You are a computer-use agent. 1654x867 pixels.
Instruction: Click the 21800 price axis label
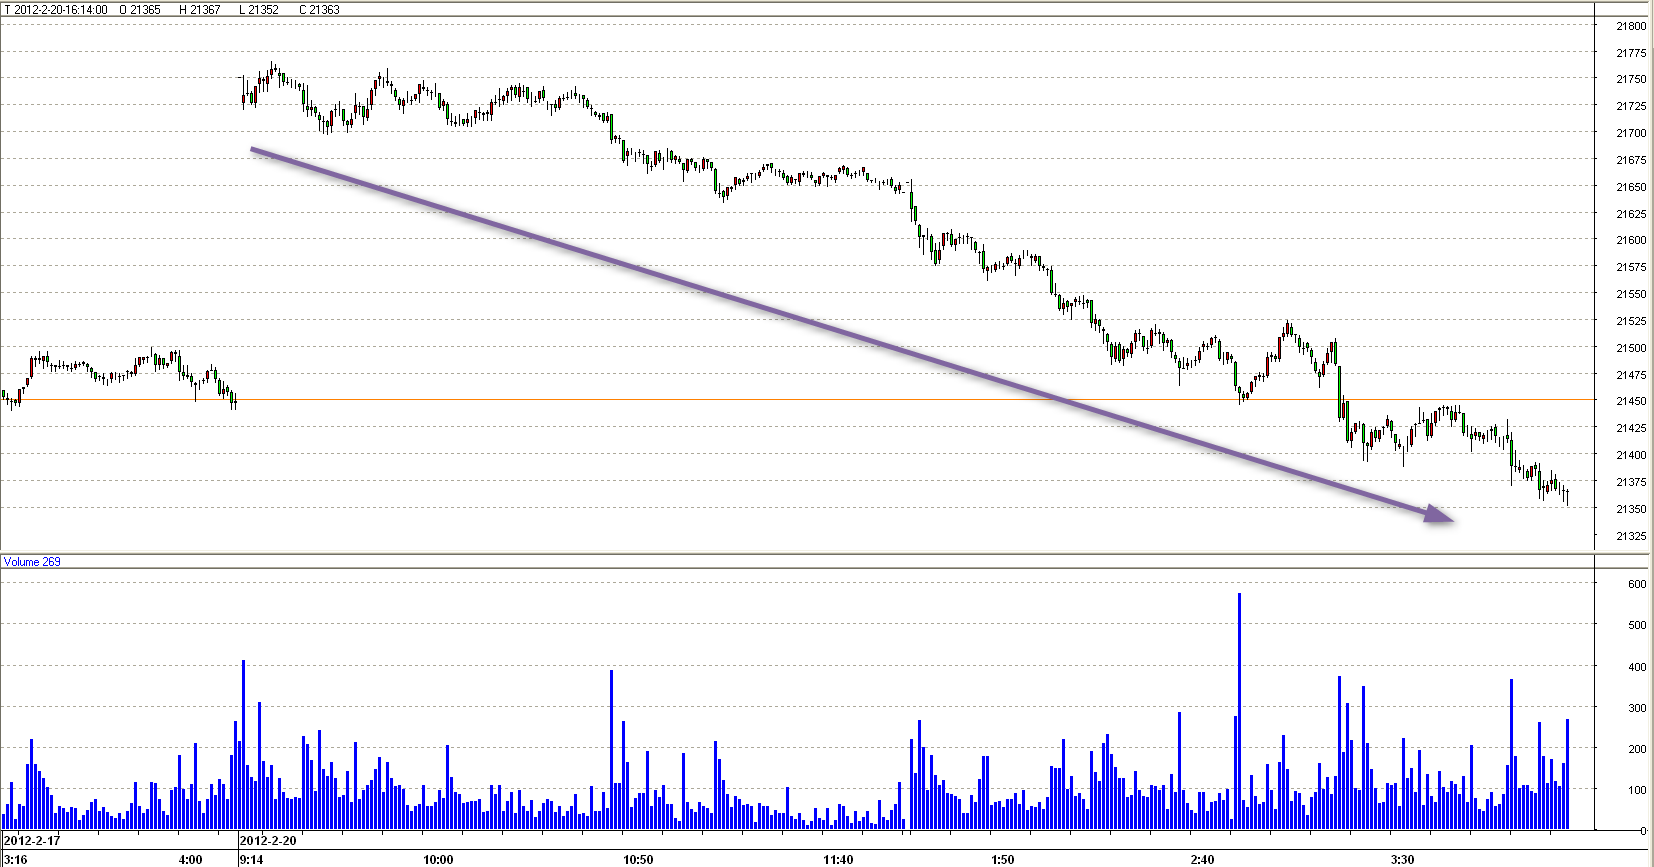[x=1631, y=26]
